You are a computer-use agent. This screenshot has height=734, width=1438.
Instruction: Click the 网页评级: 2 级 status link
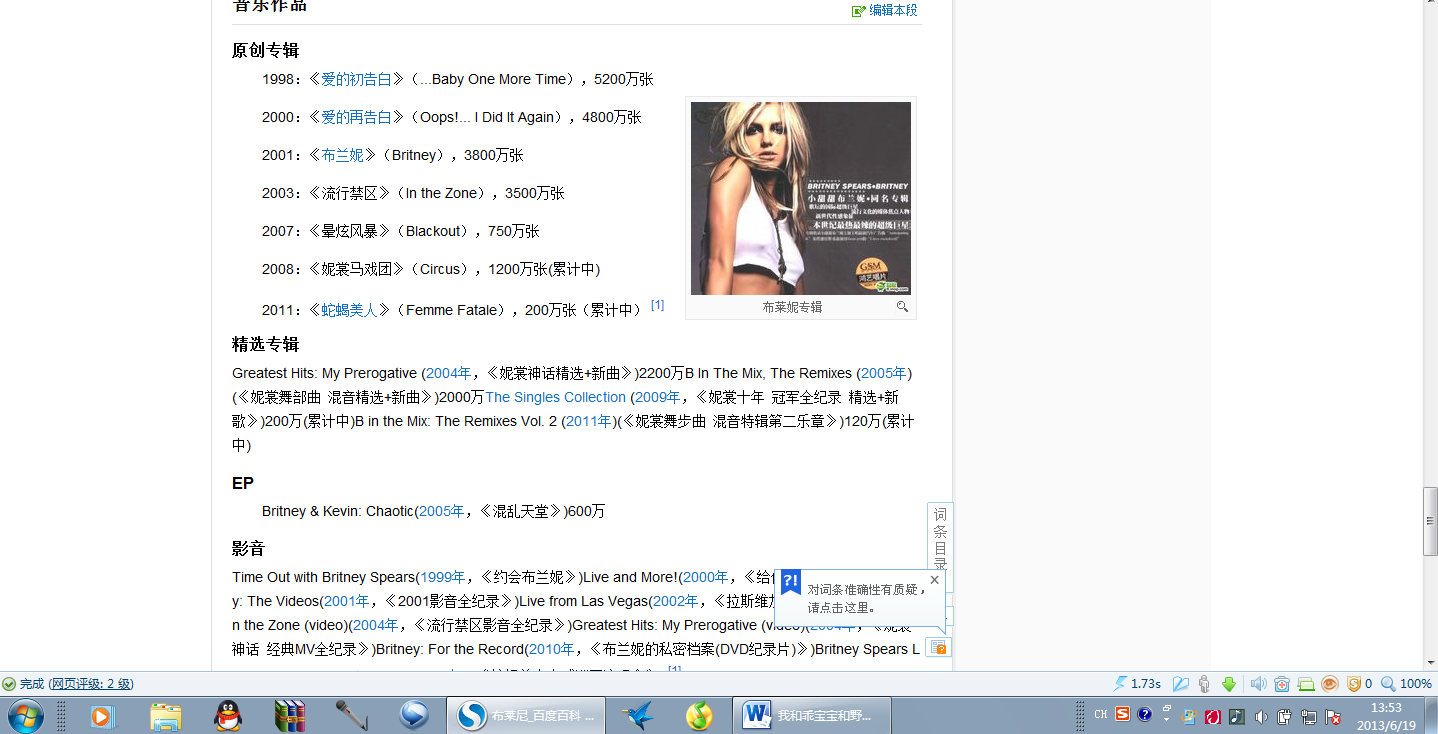tap(91, 684)
